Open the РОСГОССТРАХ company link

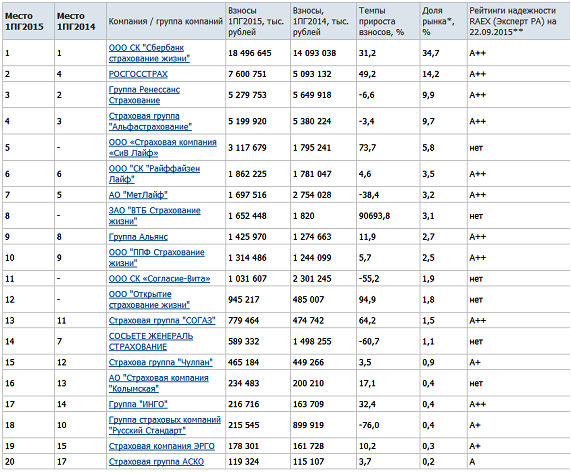138,74
